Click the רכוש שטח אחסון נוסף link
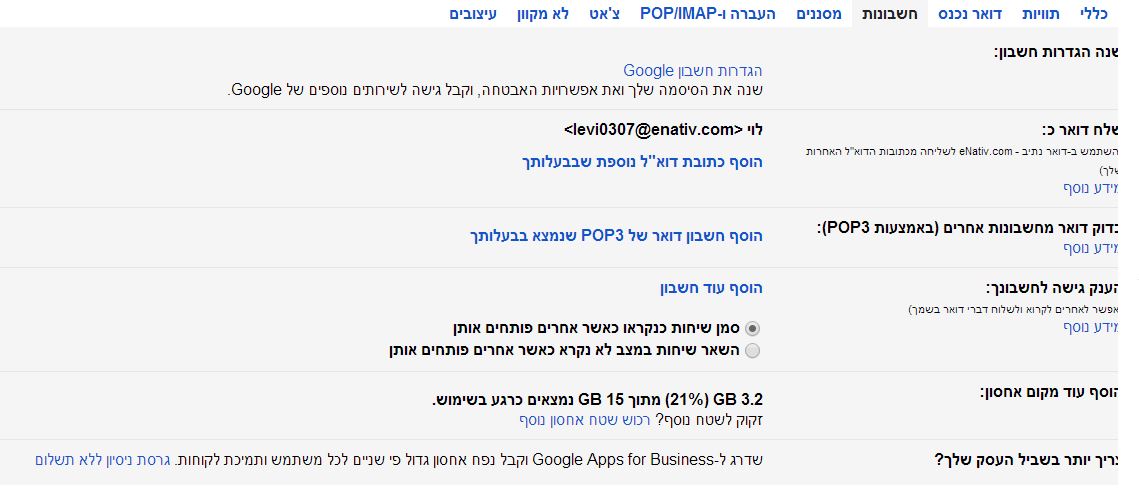The width and height of the screenshot is (1139, 492). click(x=587, y=419)
